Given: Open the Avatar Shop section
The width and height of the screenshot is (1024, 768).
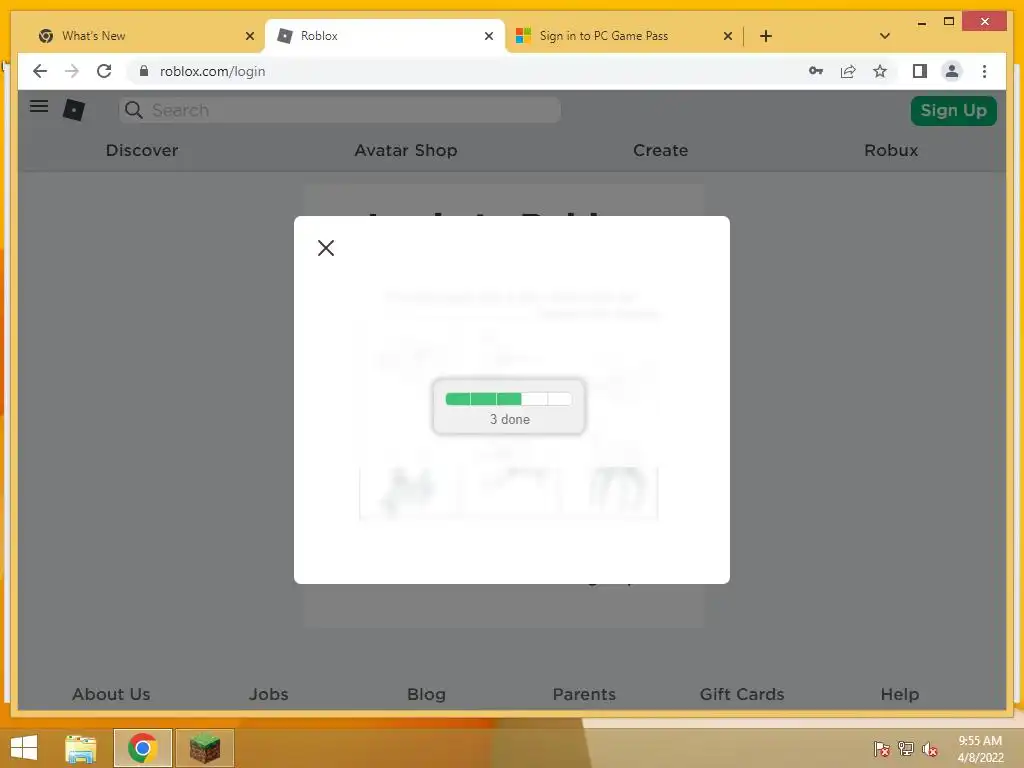Looking at the screenshot, I should pyautogui.click(x=406, y=150).
